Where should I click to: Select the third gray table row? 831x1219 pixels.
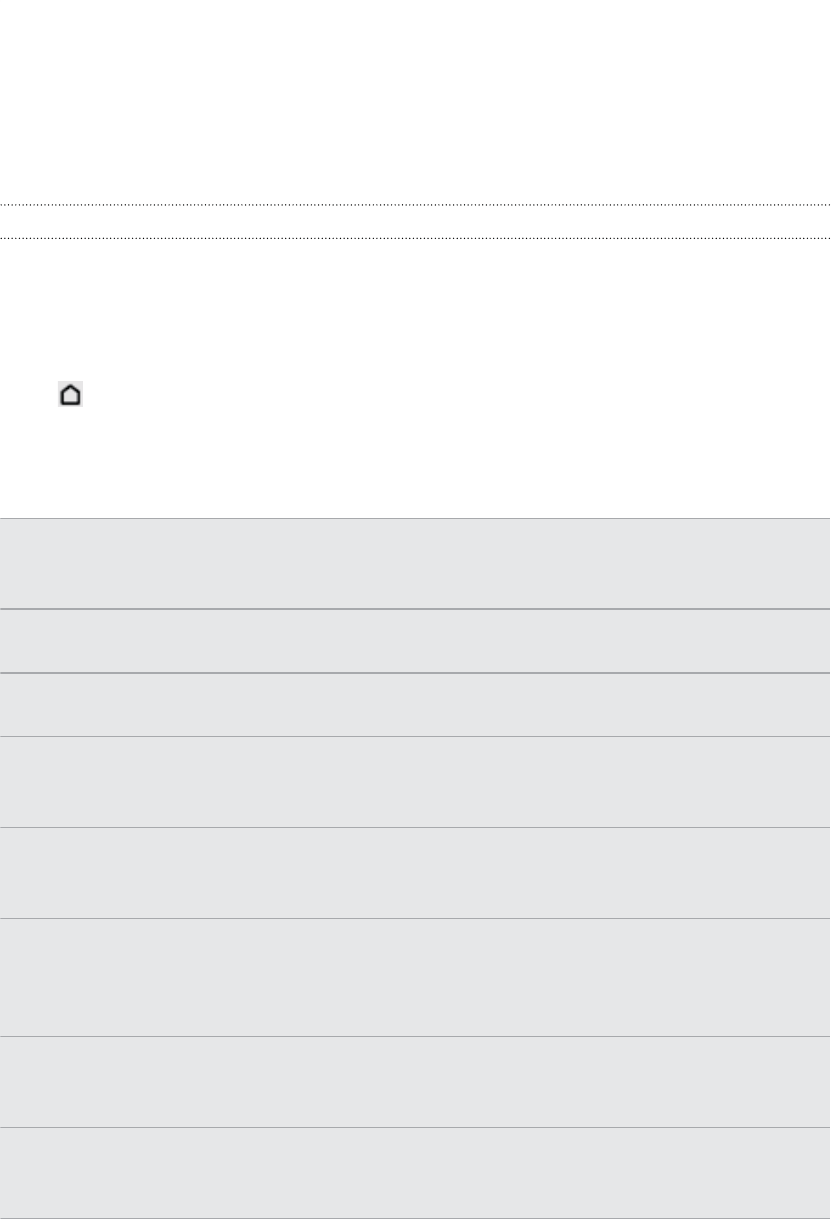click(415, 705)
